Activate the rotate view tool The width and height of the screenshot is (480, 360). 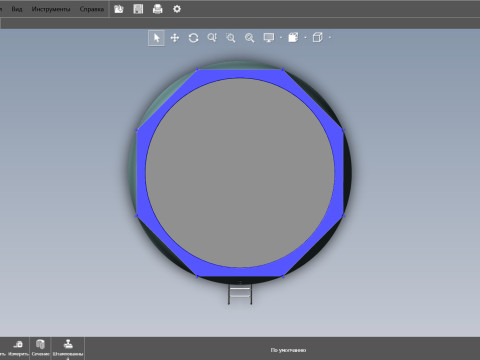[193, 38]
